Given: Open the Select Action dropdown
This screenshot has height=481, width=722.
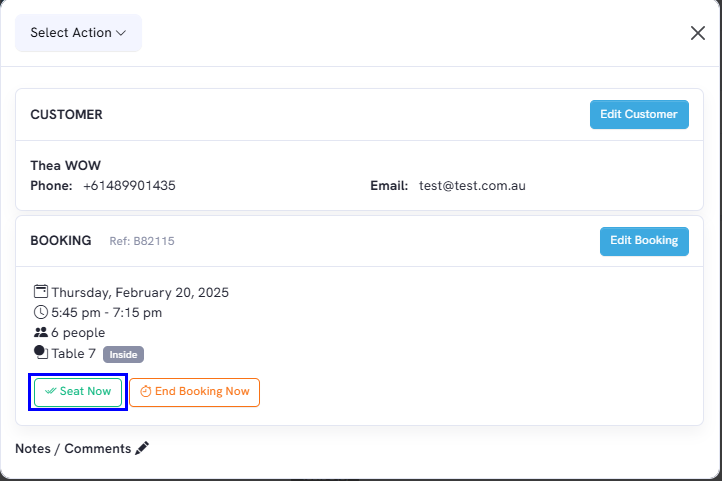Looking at the screenshot, I should coord(78,33).
